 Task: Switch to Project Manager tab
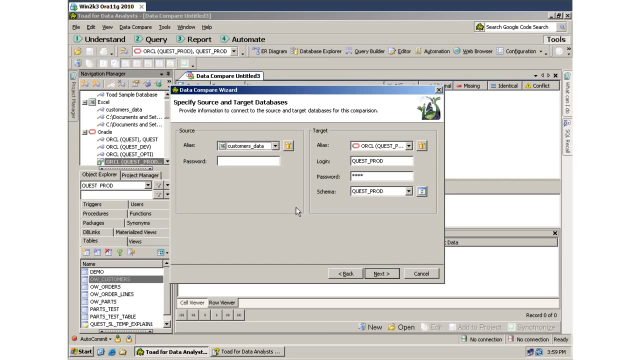140,175
